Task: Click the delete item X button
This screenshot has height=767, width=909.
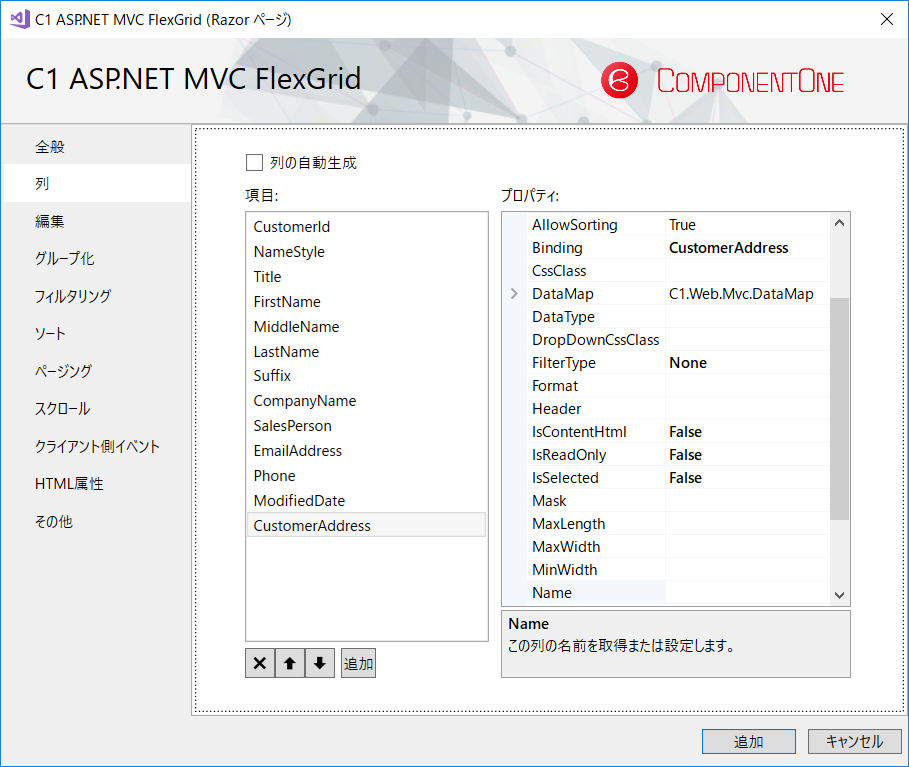Action: coord(260,663)
